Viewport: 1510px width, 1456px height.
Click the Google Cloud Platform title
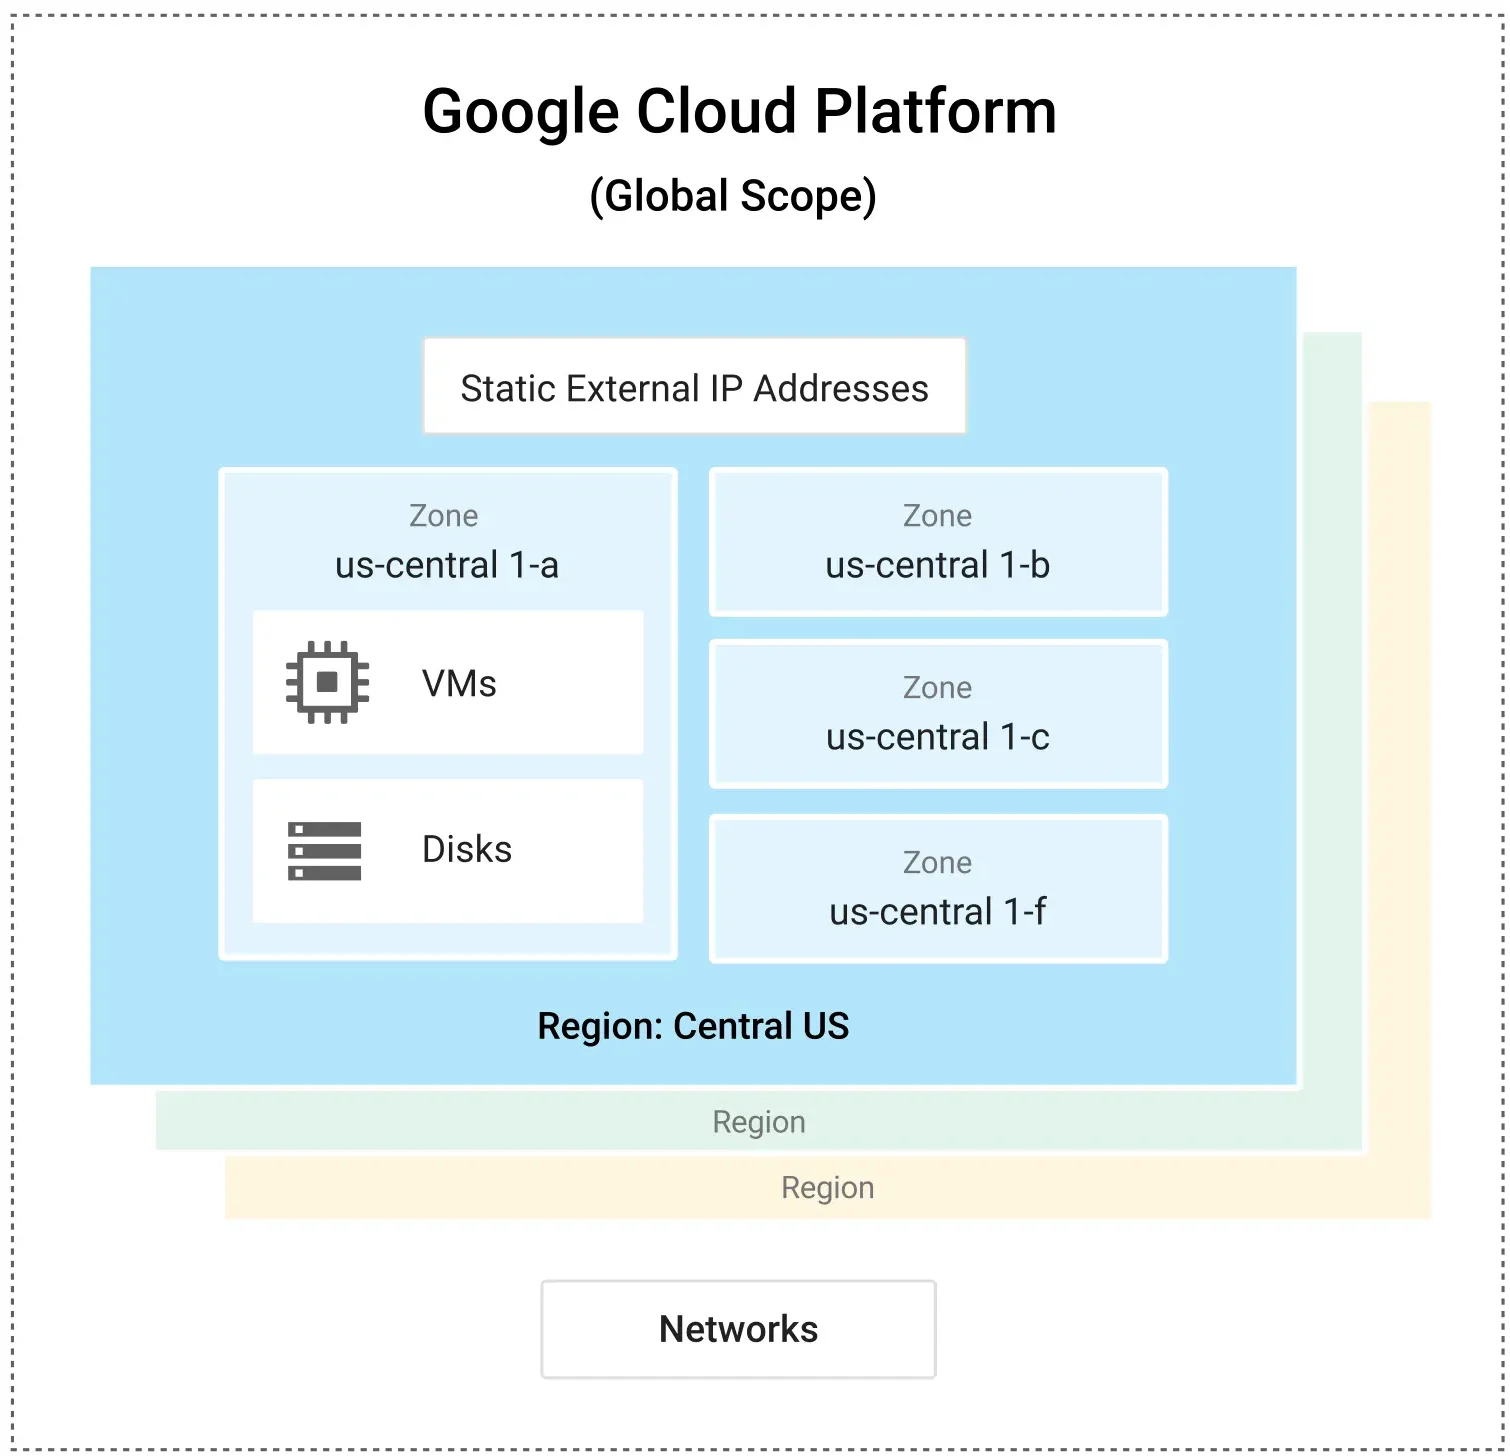pyautogui.click(x=740, y=110)
